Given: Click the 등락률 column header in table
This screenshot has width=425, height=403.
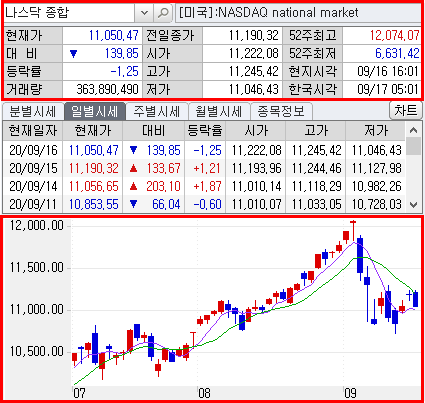Looking at the screenshot, I should click(x=205, y=131).
